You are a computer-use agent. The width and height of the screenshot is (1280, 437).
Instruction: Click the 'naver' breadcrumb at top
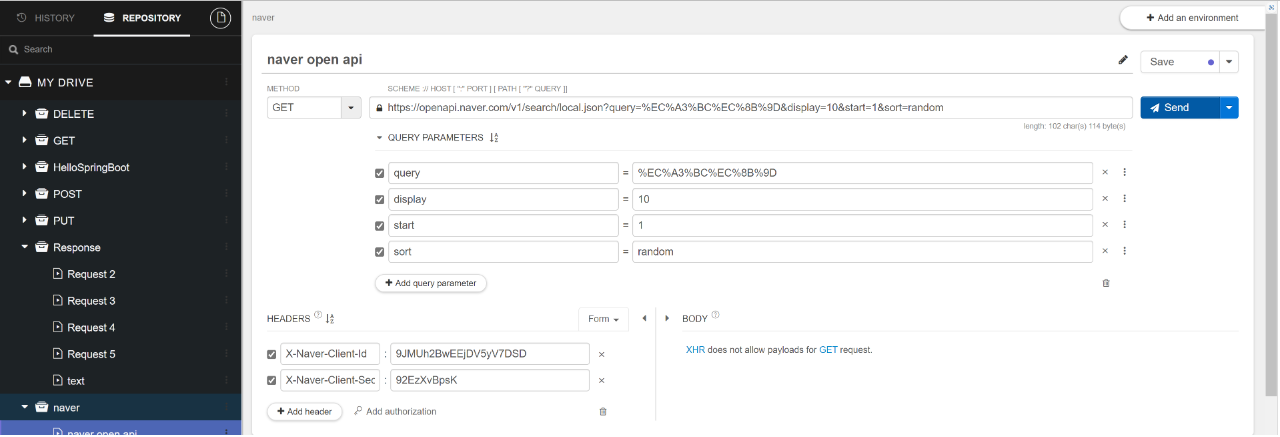264,18
